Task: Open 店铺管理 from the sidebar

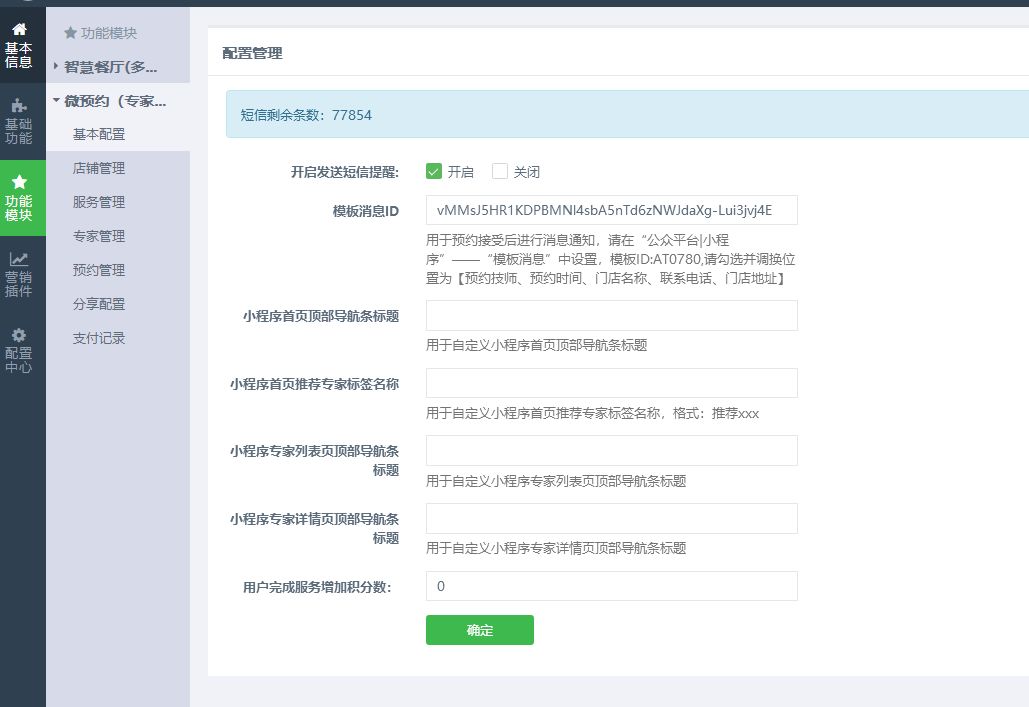Action: (x=99, y=168)
